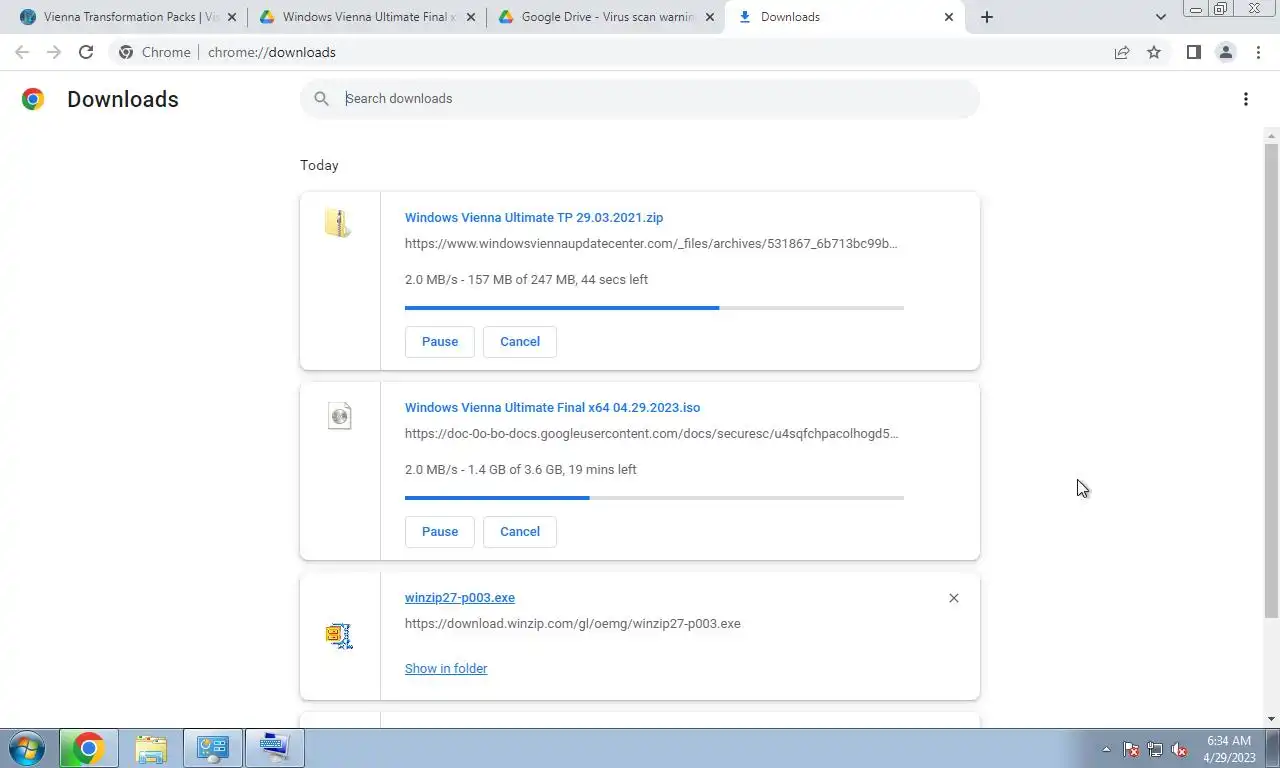Open Windows Explorer from the taskbar
This screenshot has height=768, width=1280.
point(151,748)
